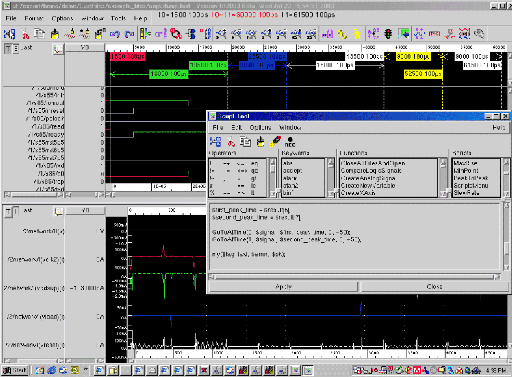Click the red 1500 100ps cursor marker
The height and width of the screenshot is (377, 512).
pos(128,56)
